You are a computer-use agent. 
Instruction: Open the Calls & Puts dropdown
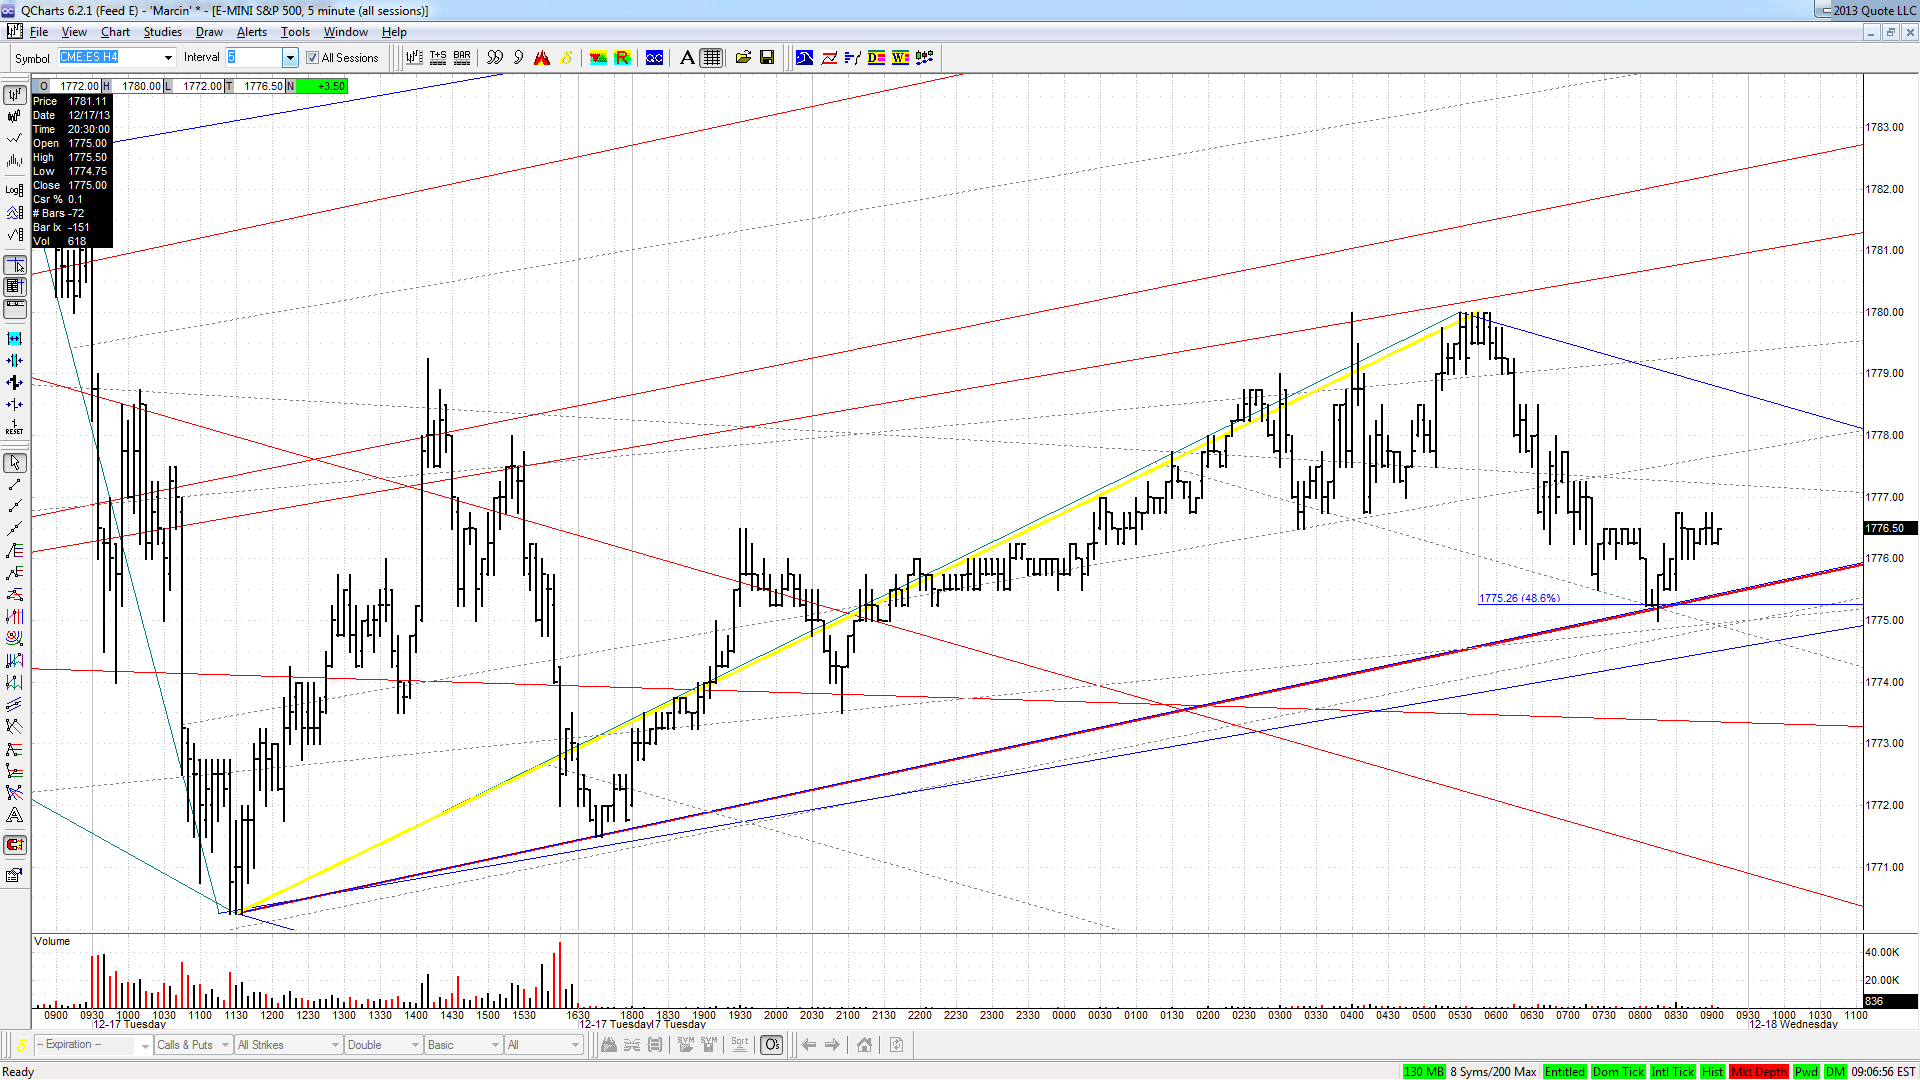click(x=193, y=1045)
